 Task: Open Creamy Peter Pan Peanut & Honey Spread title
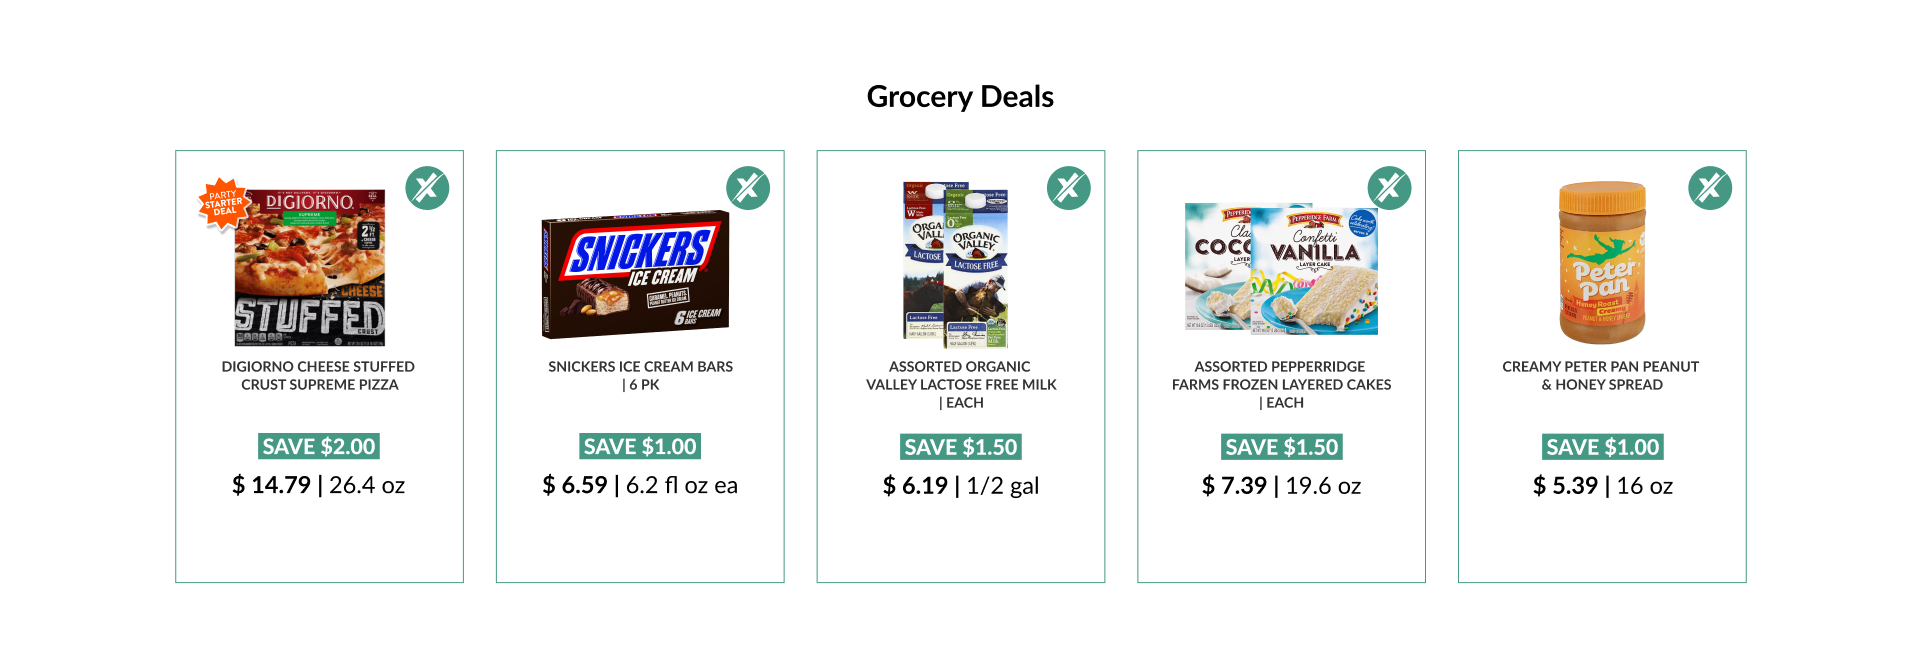[1602, 376]
